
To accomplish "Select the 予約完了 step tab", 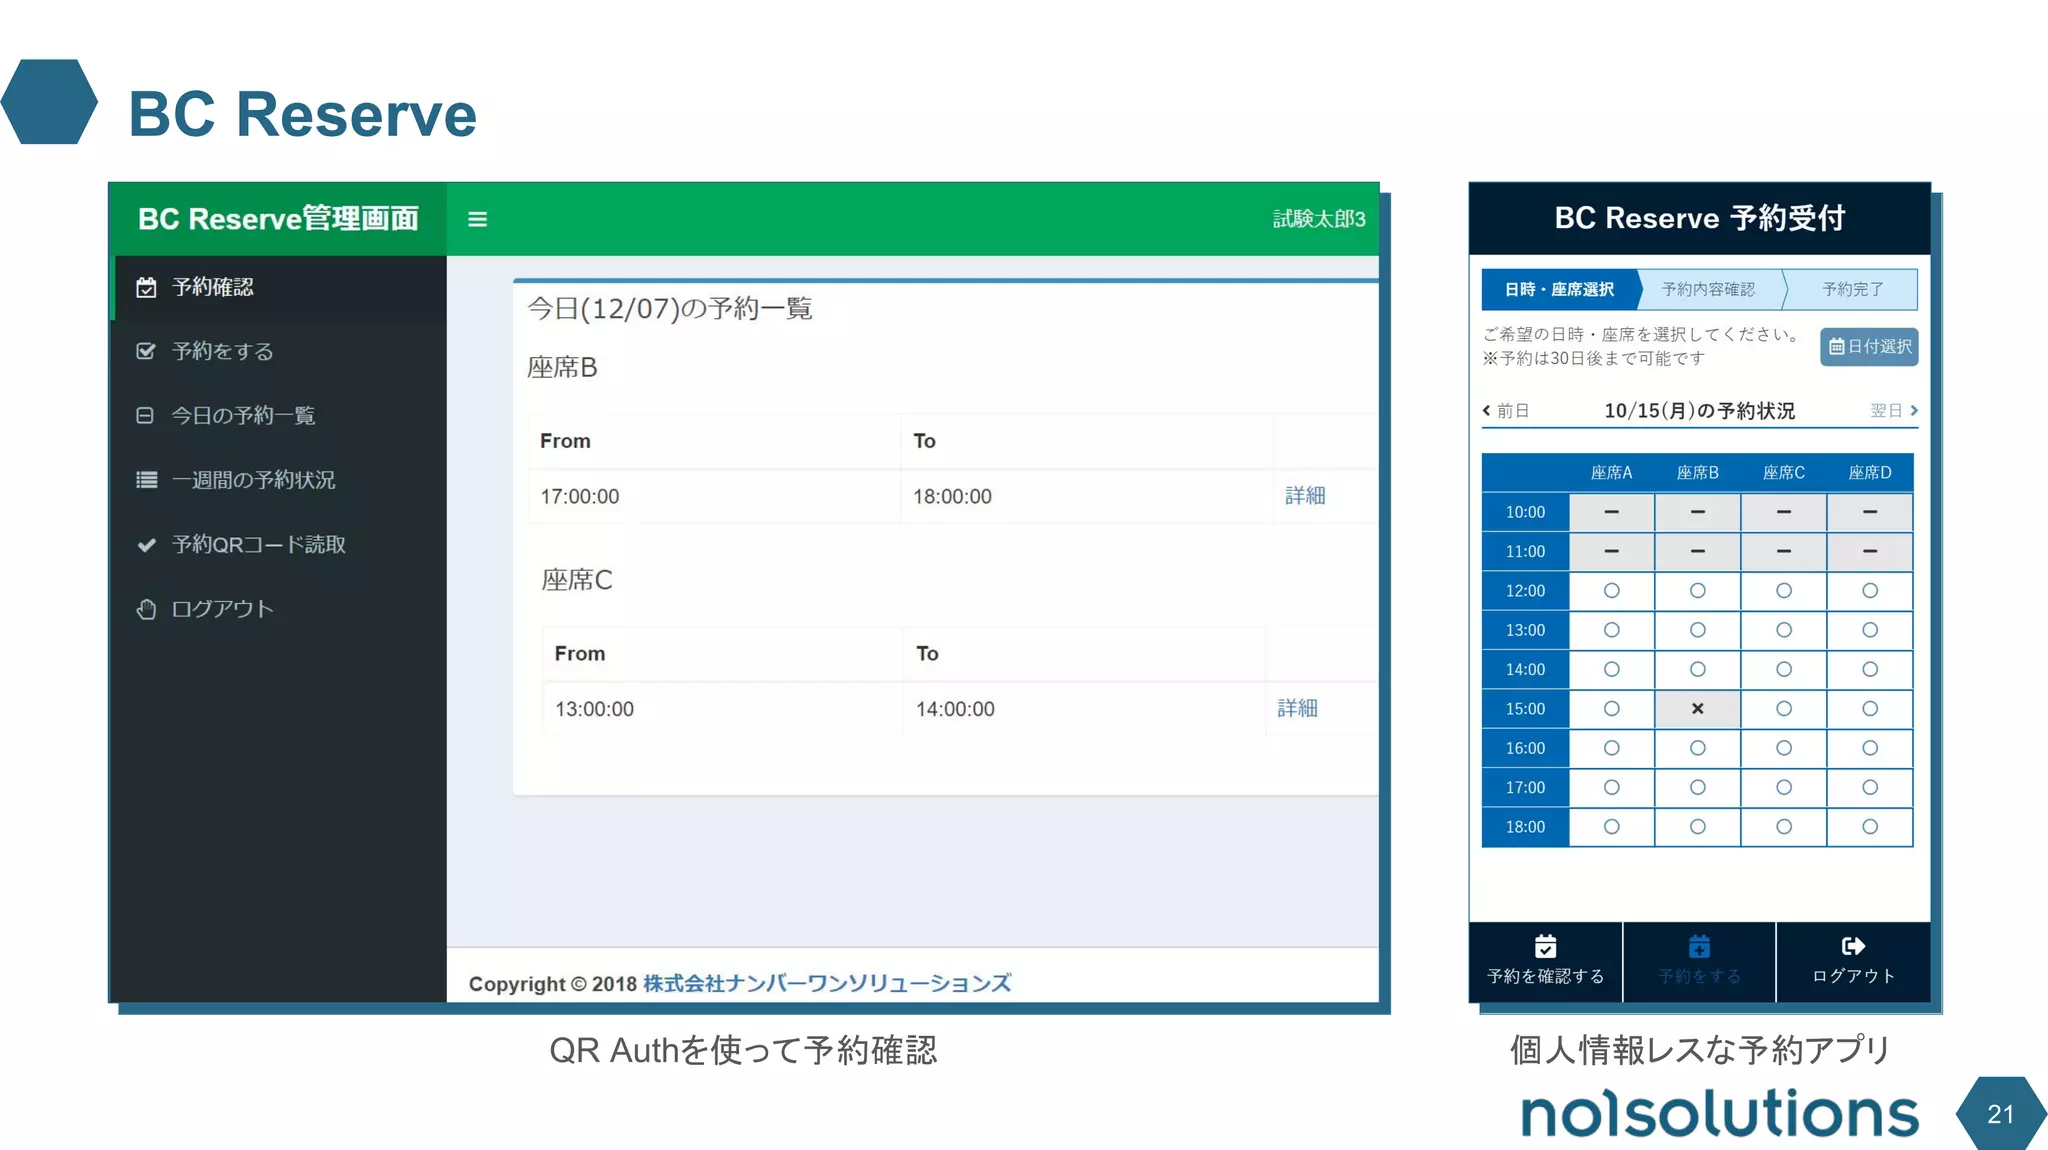I will pyautogui.click(x=1852, y=289).
